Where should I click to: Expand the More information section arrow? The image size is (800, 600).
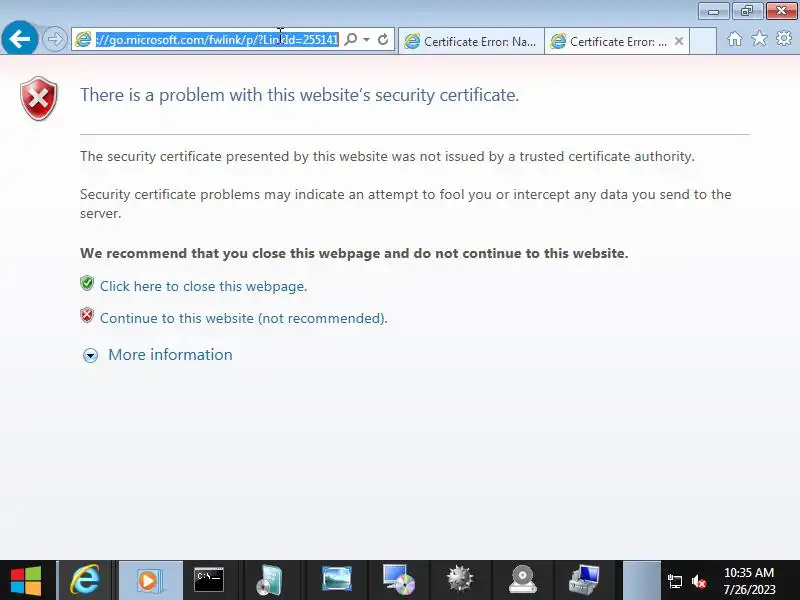[90, 355]
